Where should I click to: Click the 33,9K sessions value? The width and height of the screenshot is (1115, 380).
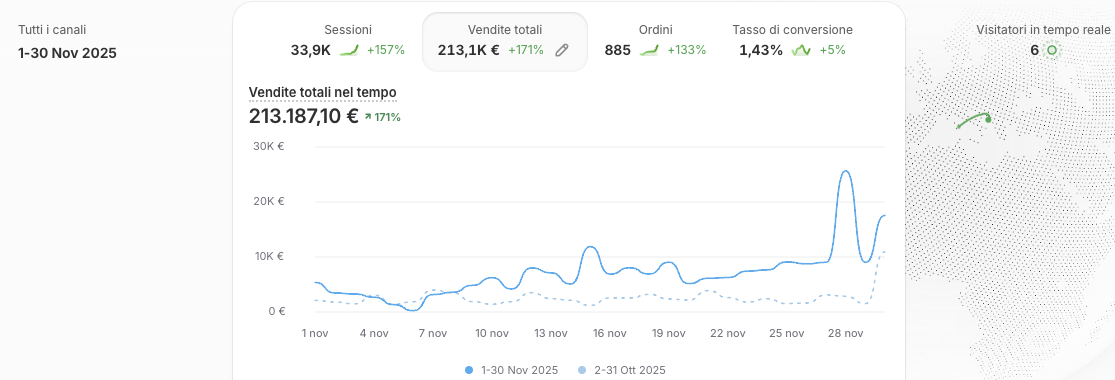tap(311, 50)
